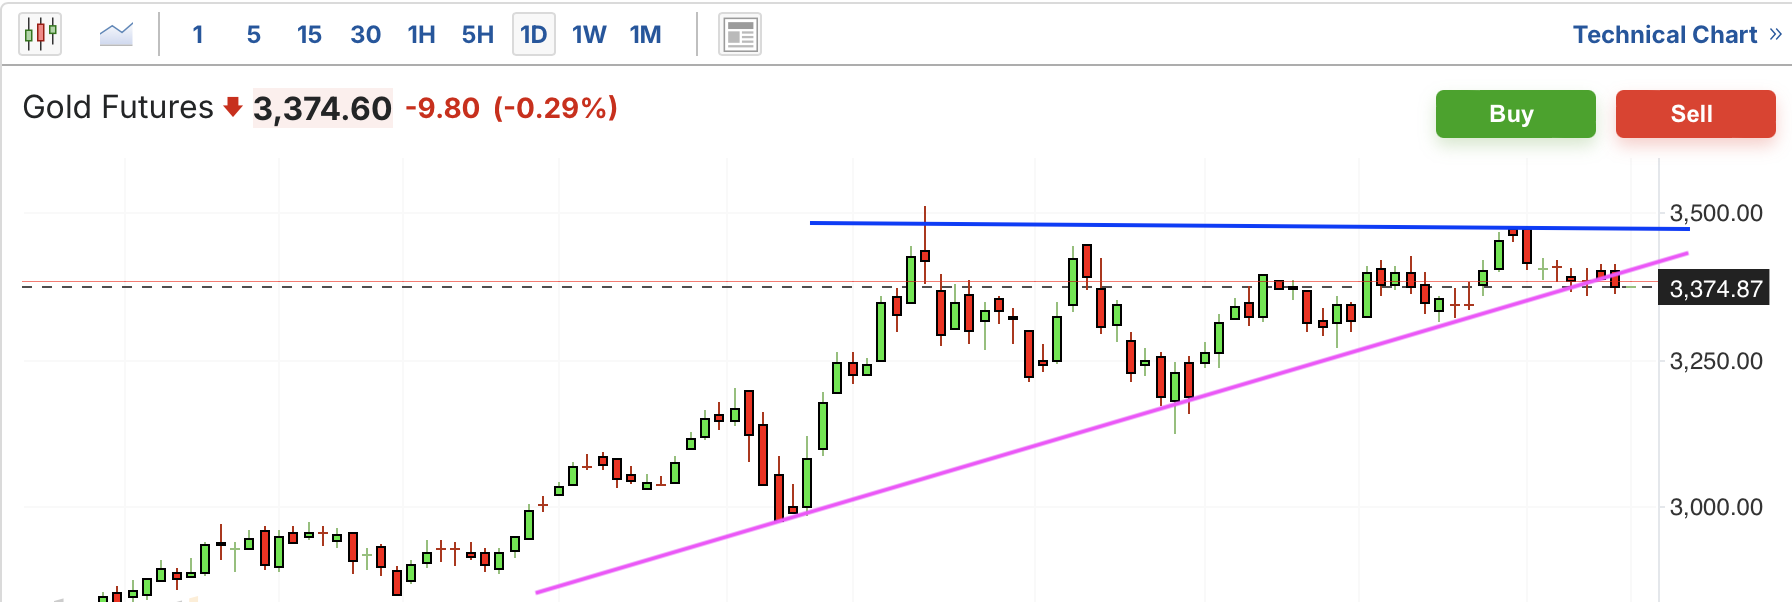
Task: Switch to the area chart type icon
Action: [x=116, y=35]
